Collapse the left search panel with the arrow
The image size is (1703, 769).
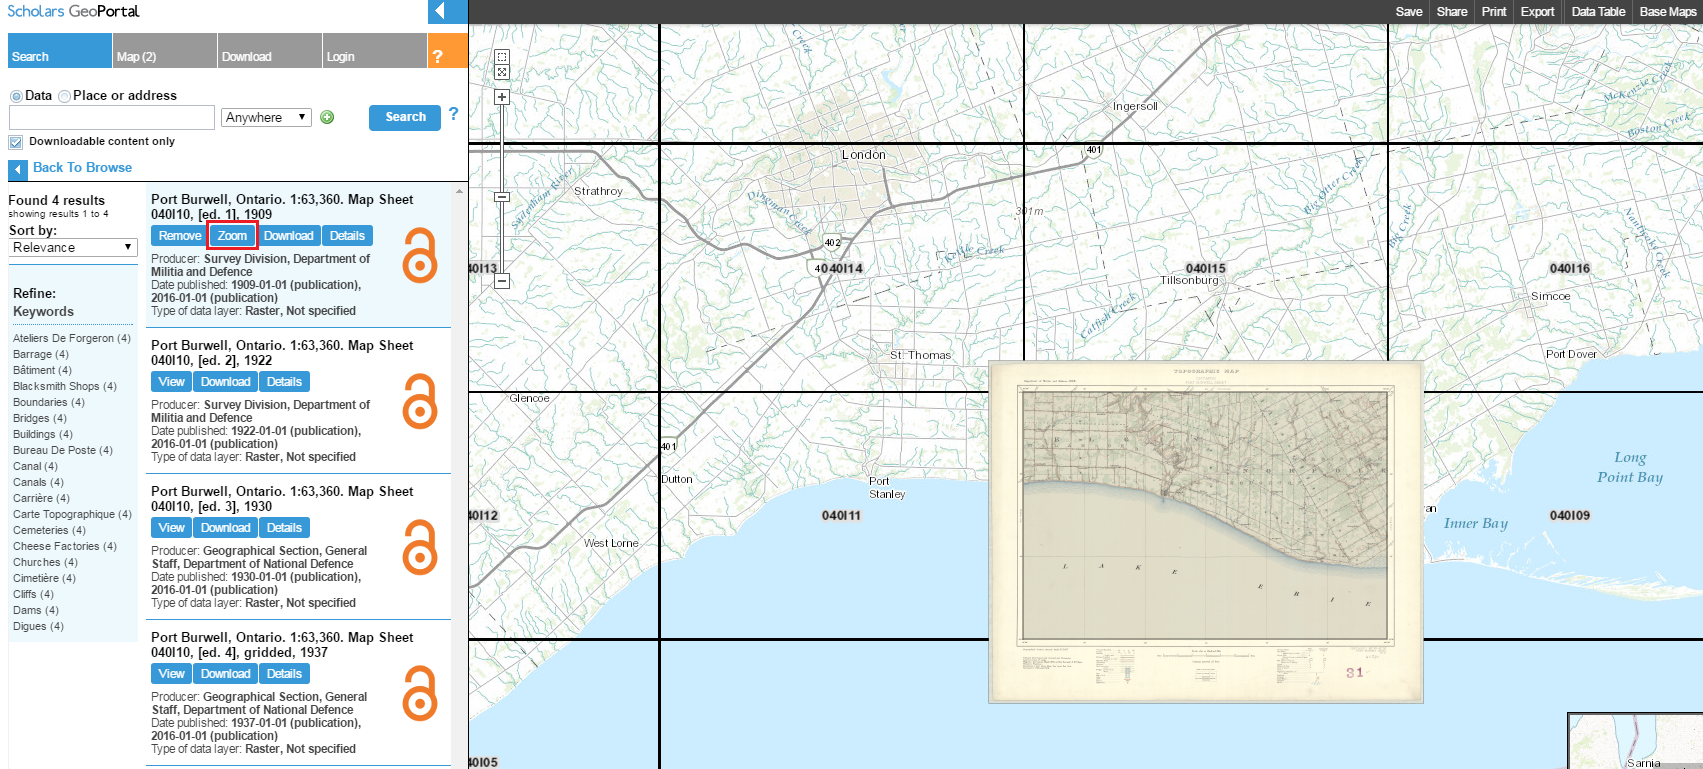pos(440,12)
